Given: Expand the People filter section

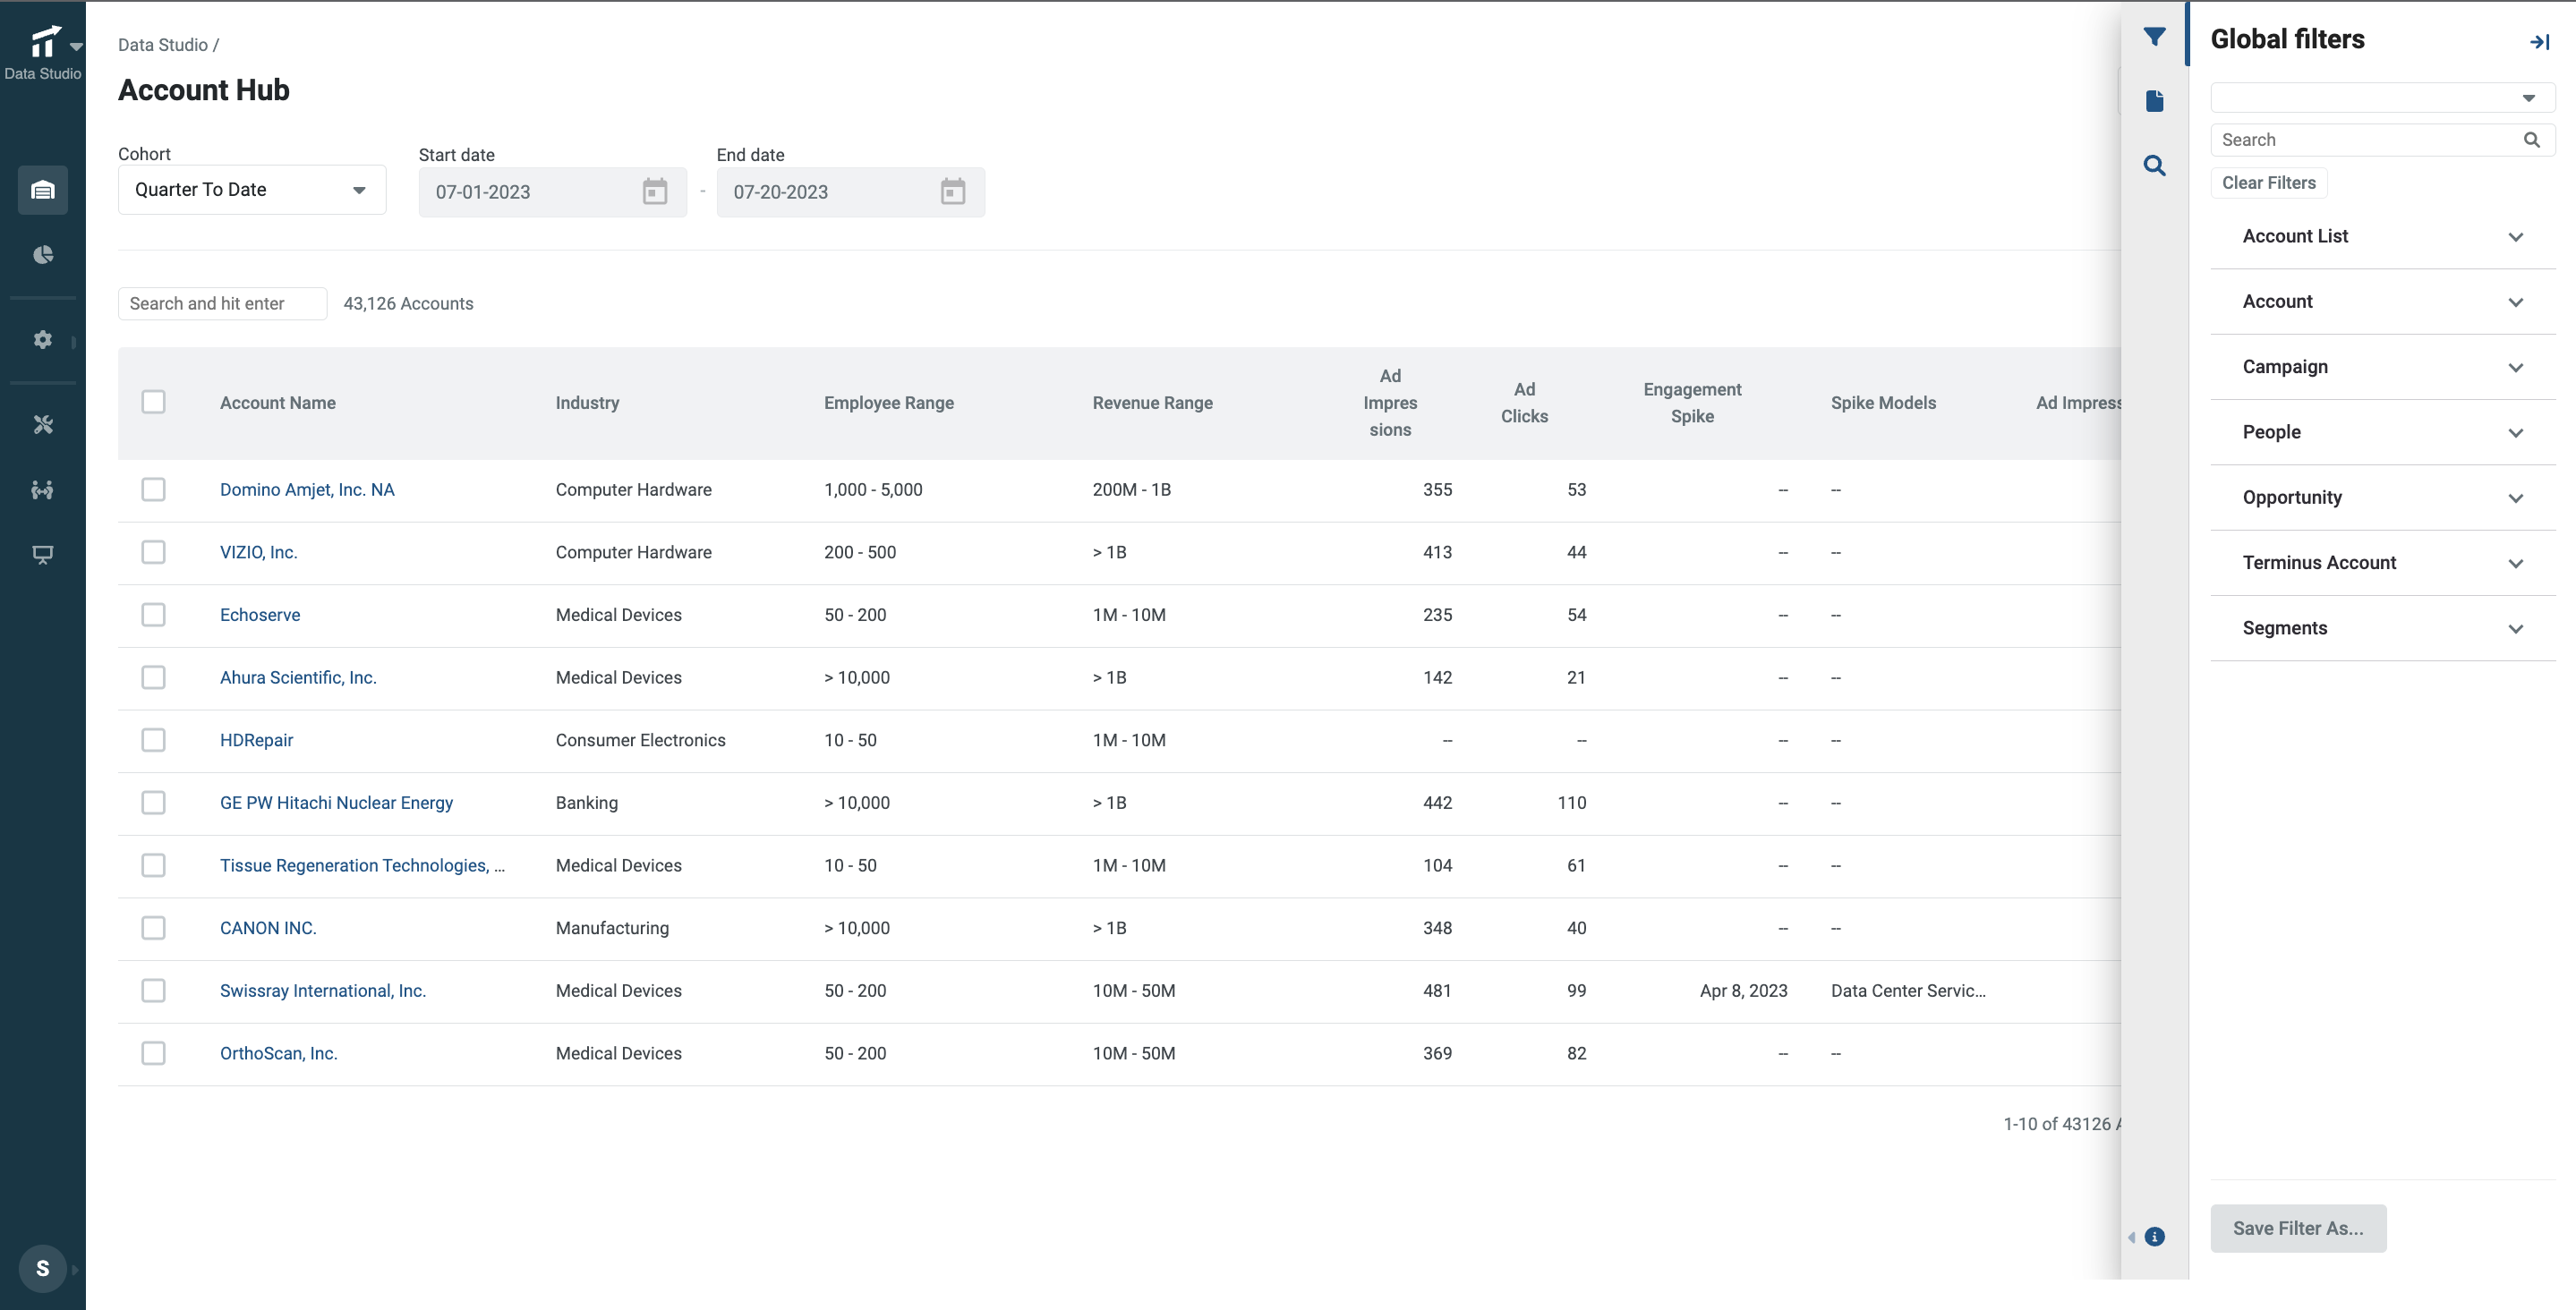Looking at the screenshot, I should [x=2382, y=432].
